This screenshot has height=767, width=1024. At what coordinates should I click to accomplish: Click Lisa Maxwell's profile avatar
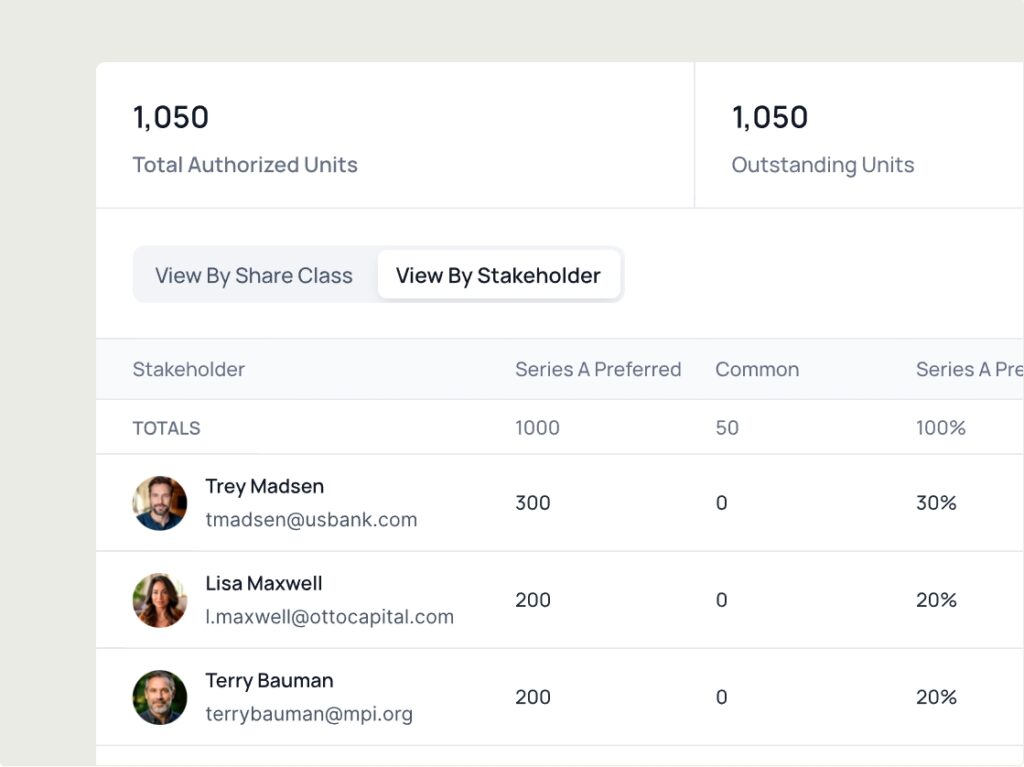[x=160, y=600]
